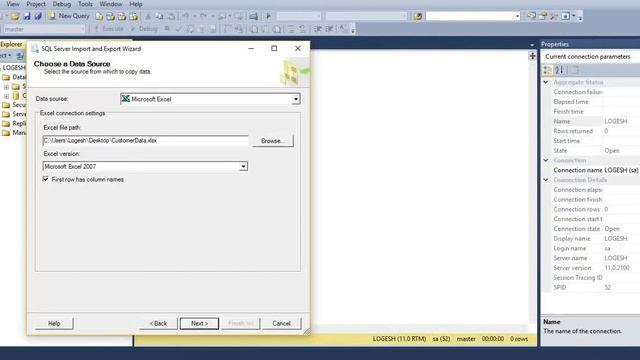Image resolution: width=640 pixels, height=360 pixels.
Task: Click the Cut icon in the toolbar
Action: (148, 16)
